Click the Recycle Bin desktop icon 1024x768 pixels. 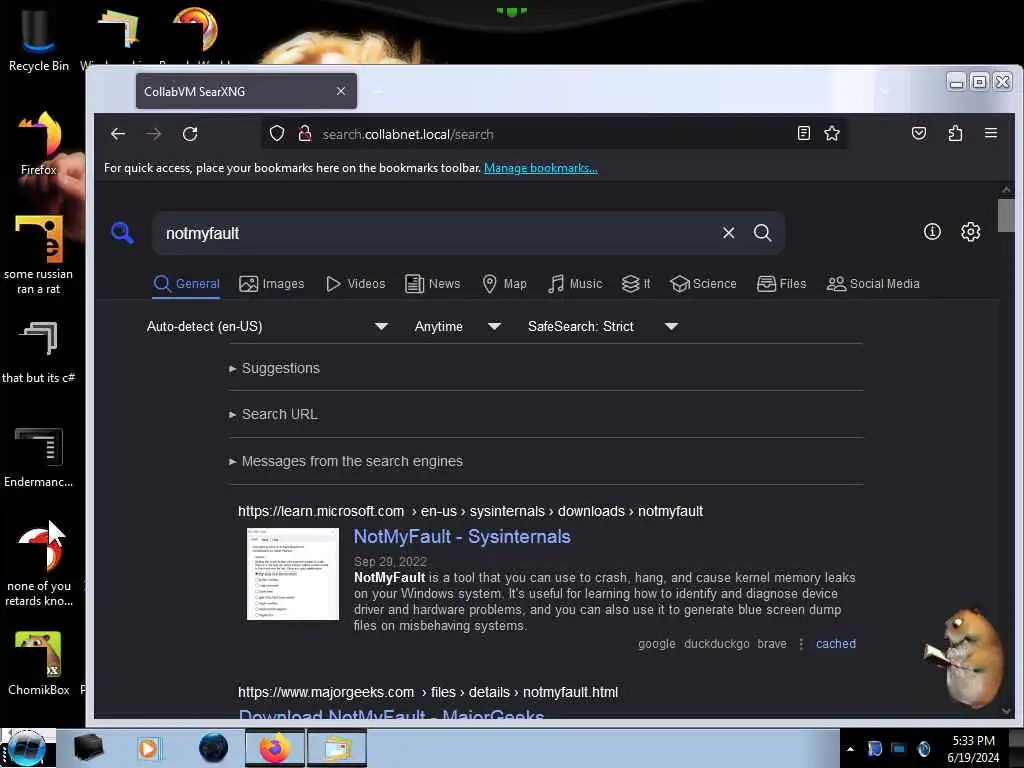click(x=39, y=39)
